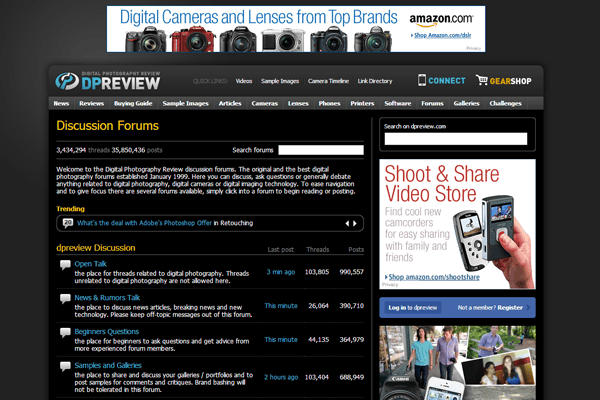Go to Sample Images in navigation bar
The image size is (600, 400).
point(185,103)
